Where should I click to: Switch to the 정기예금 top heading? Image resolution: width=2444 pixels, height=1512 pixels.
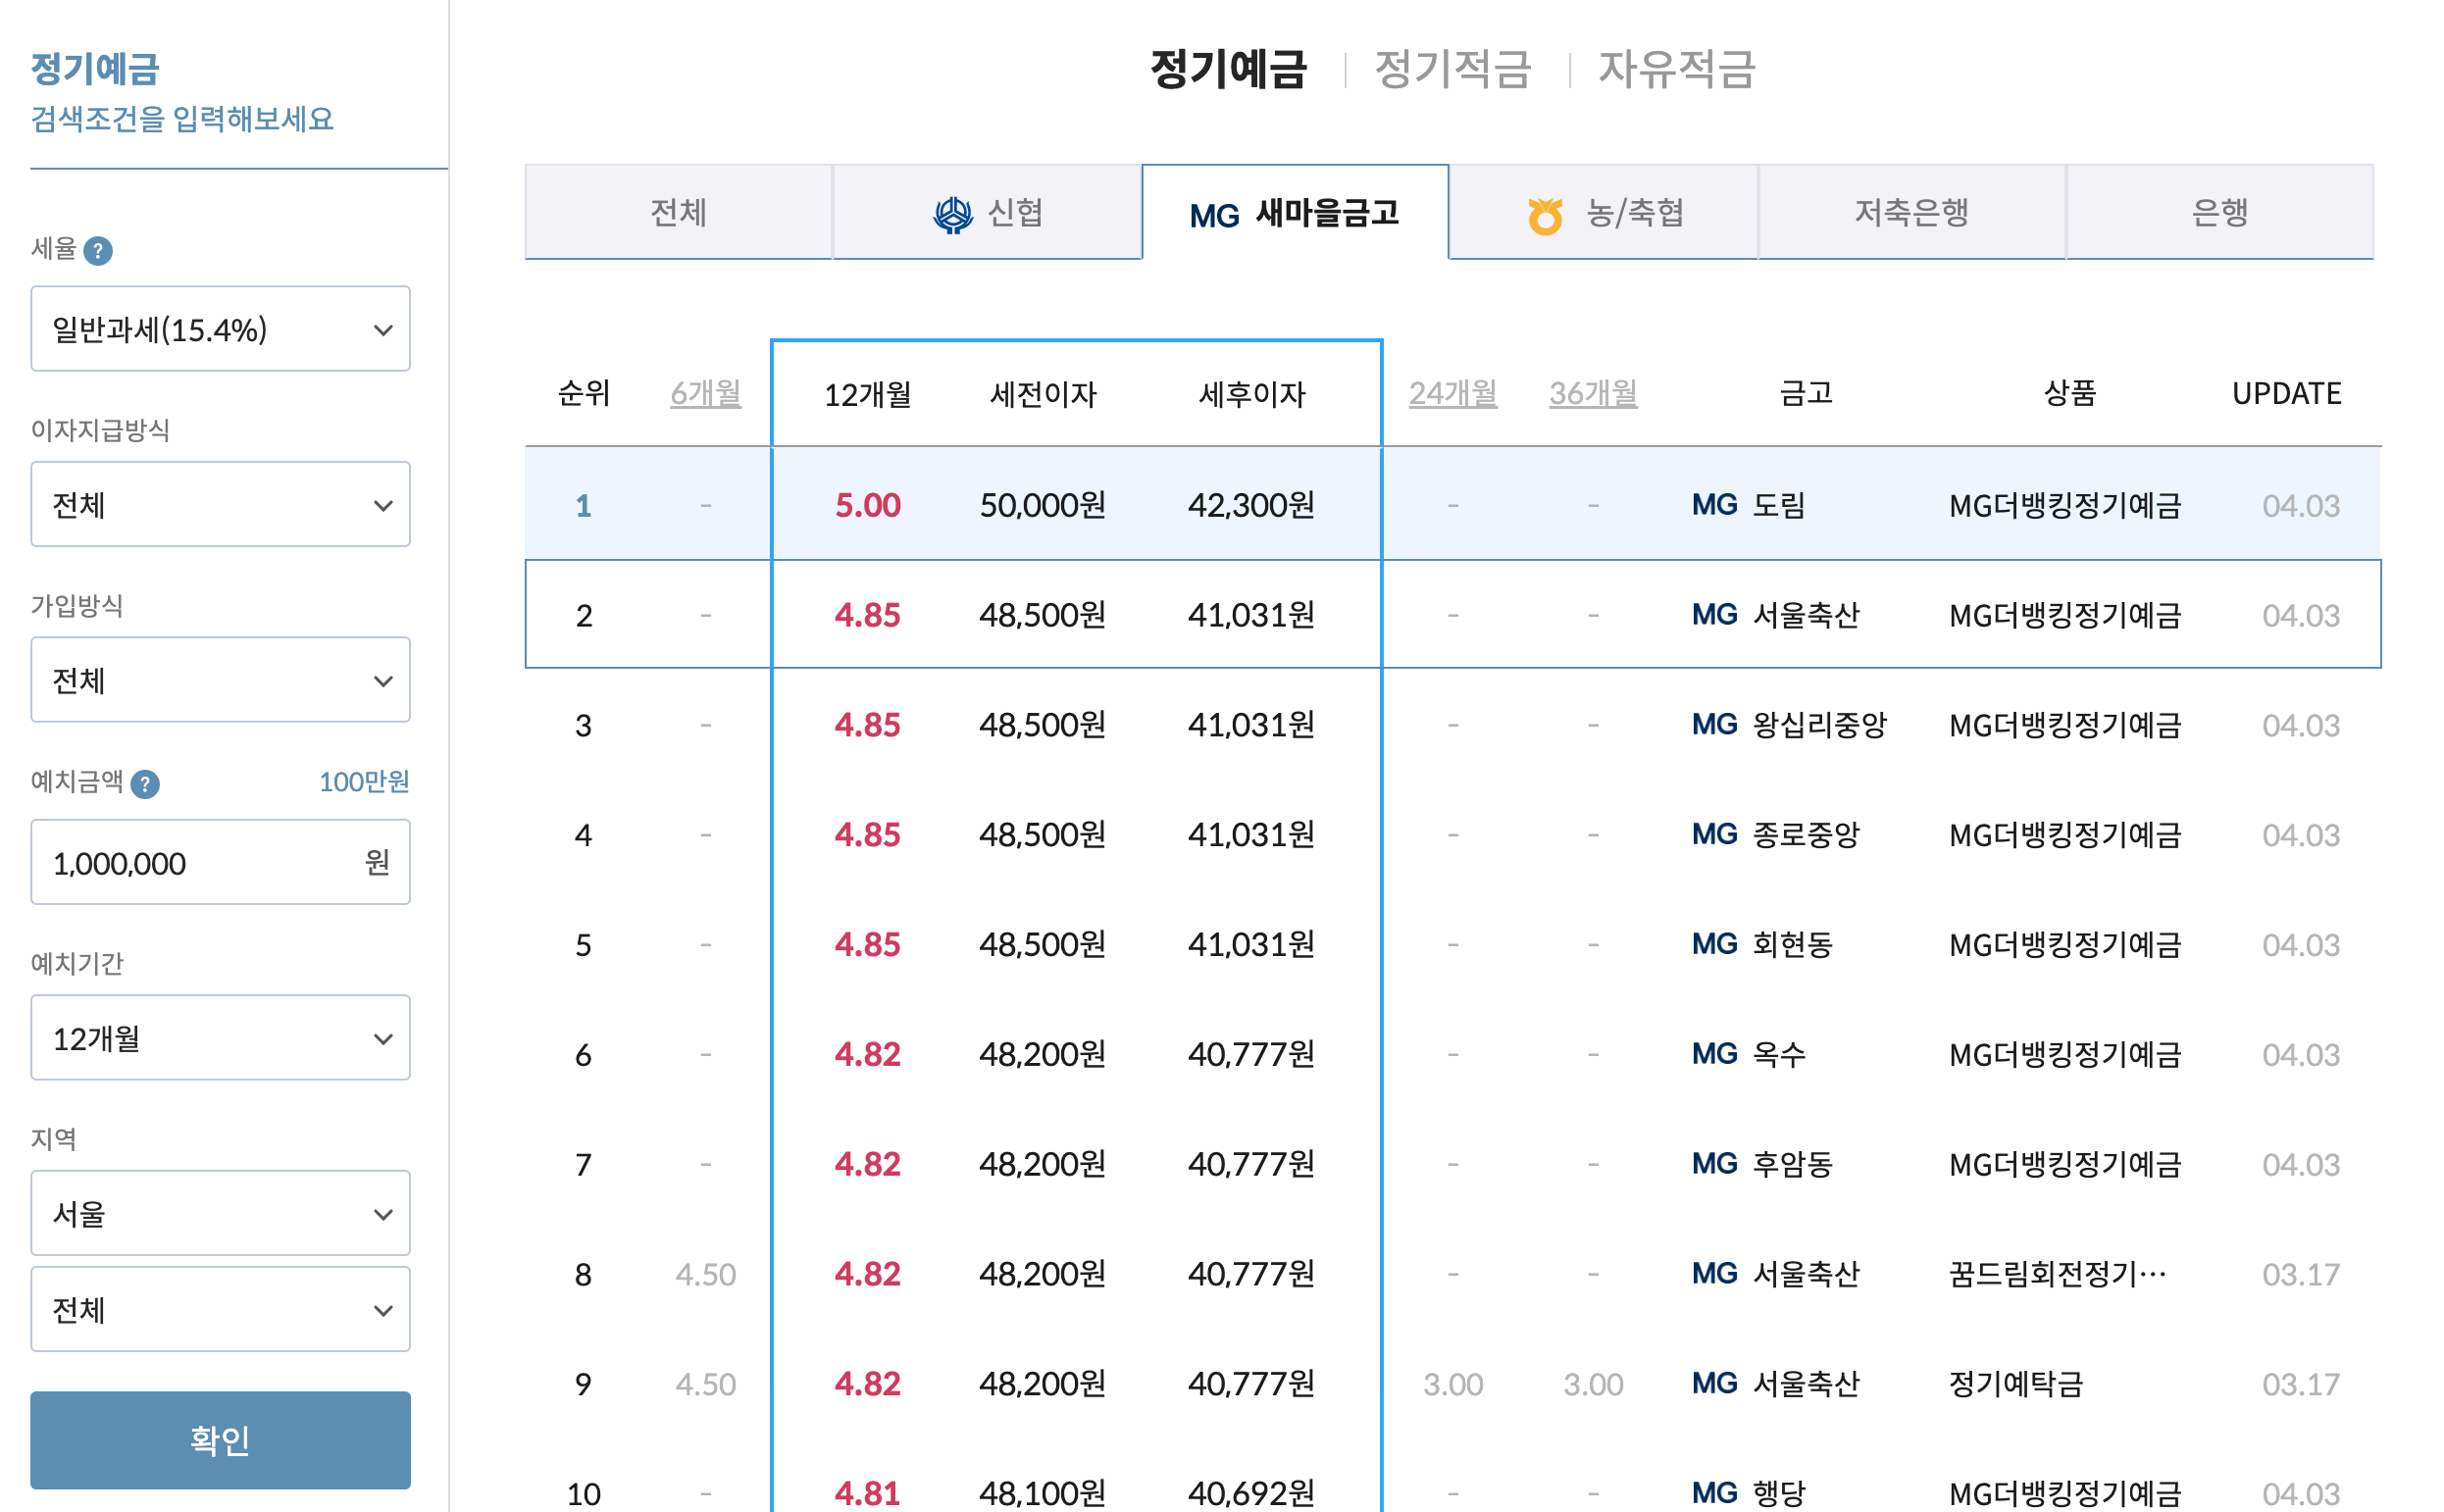tap(1229, 69)
